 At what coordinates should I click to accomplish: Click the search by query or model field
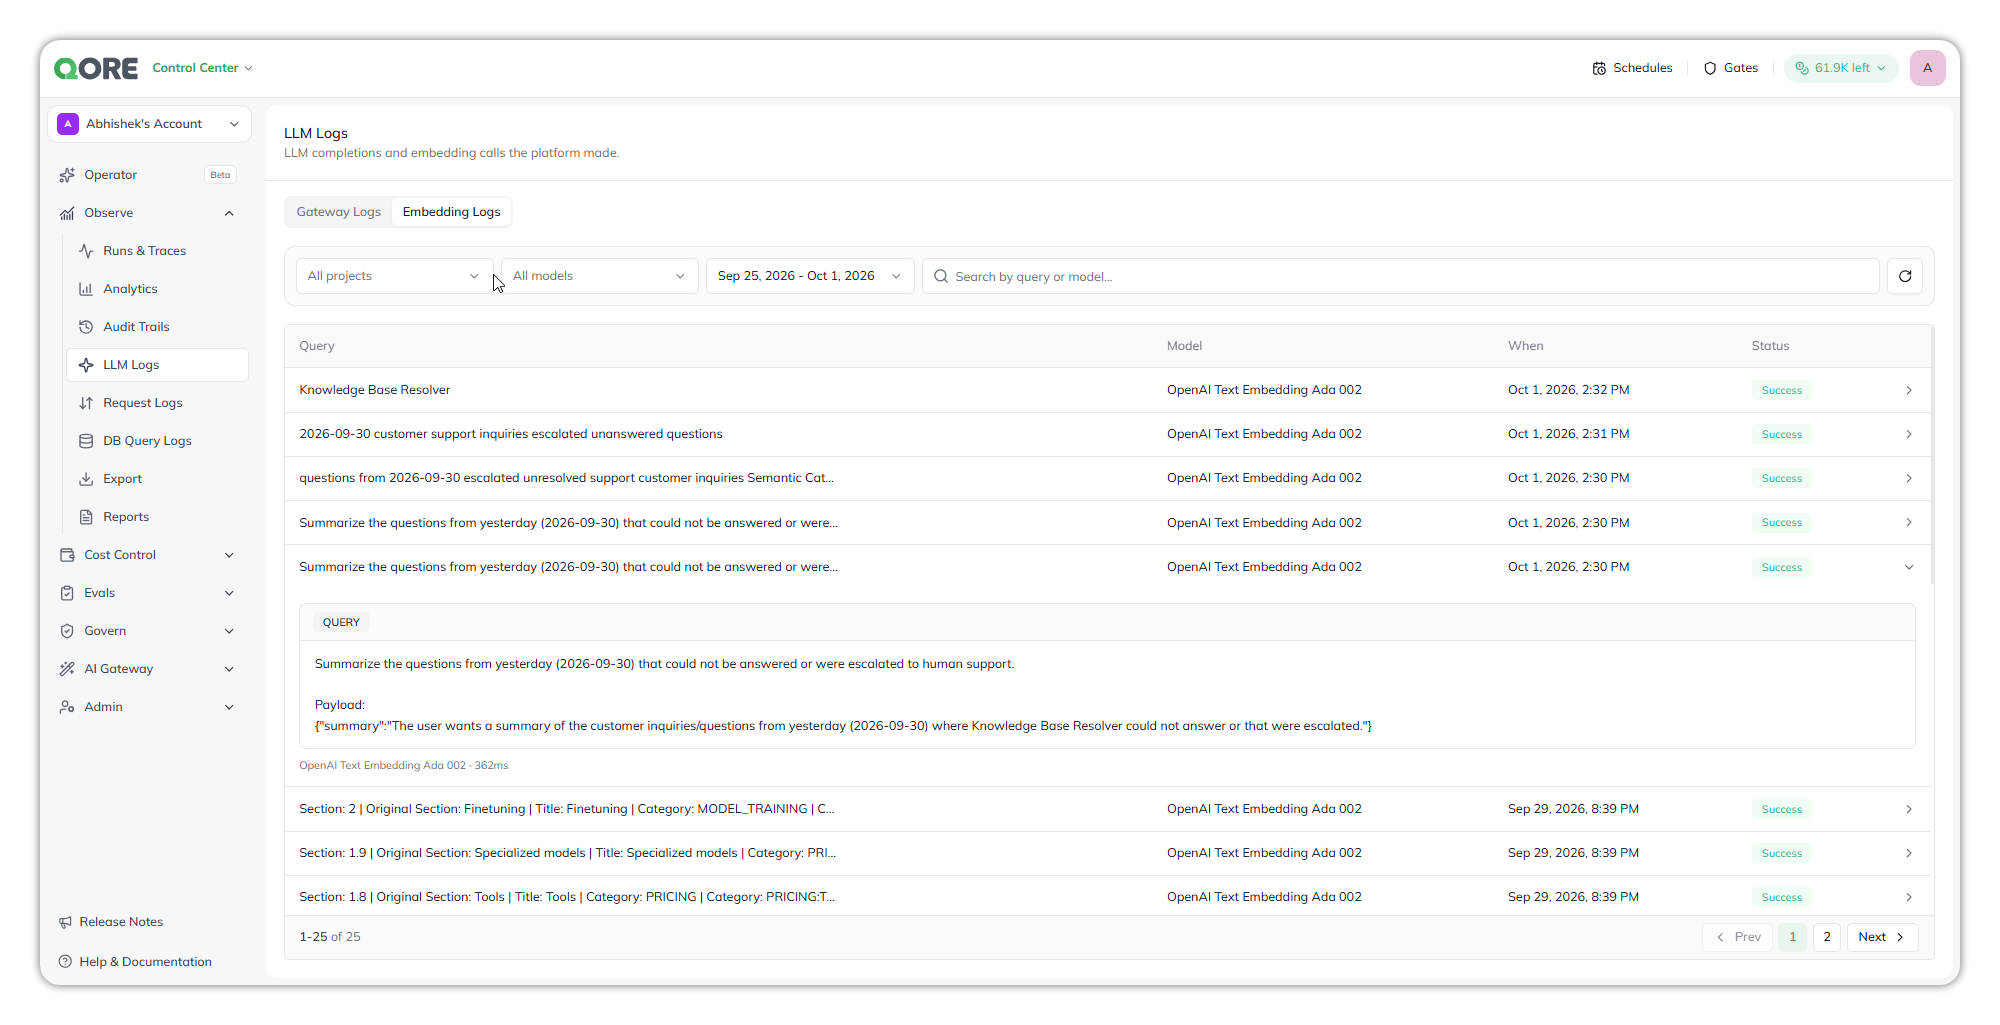click(1400, 276)
